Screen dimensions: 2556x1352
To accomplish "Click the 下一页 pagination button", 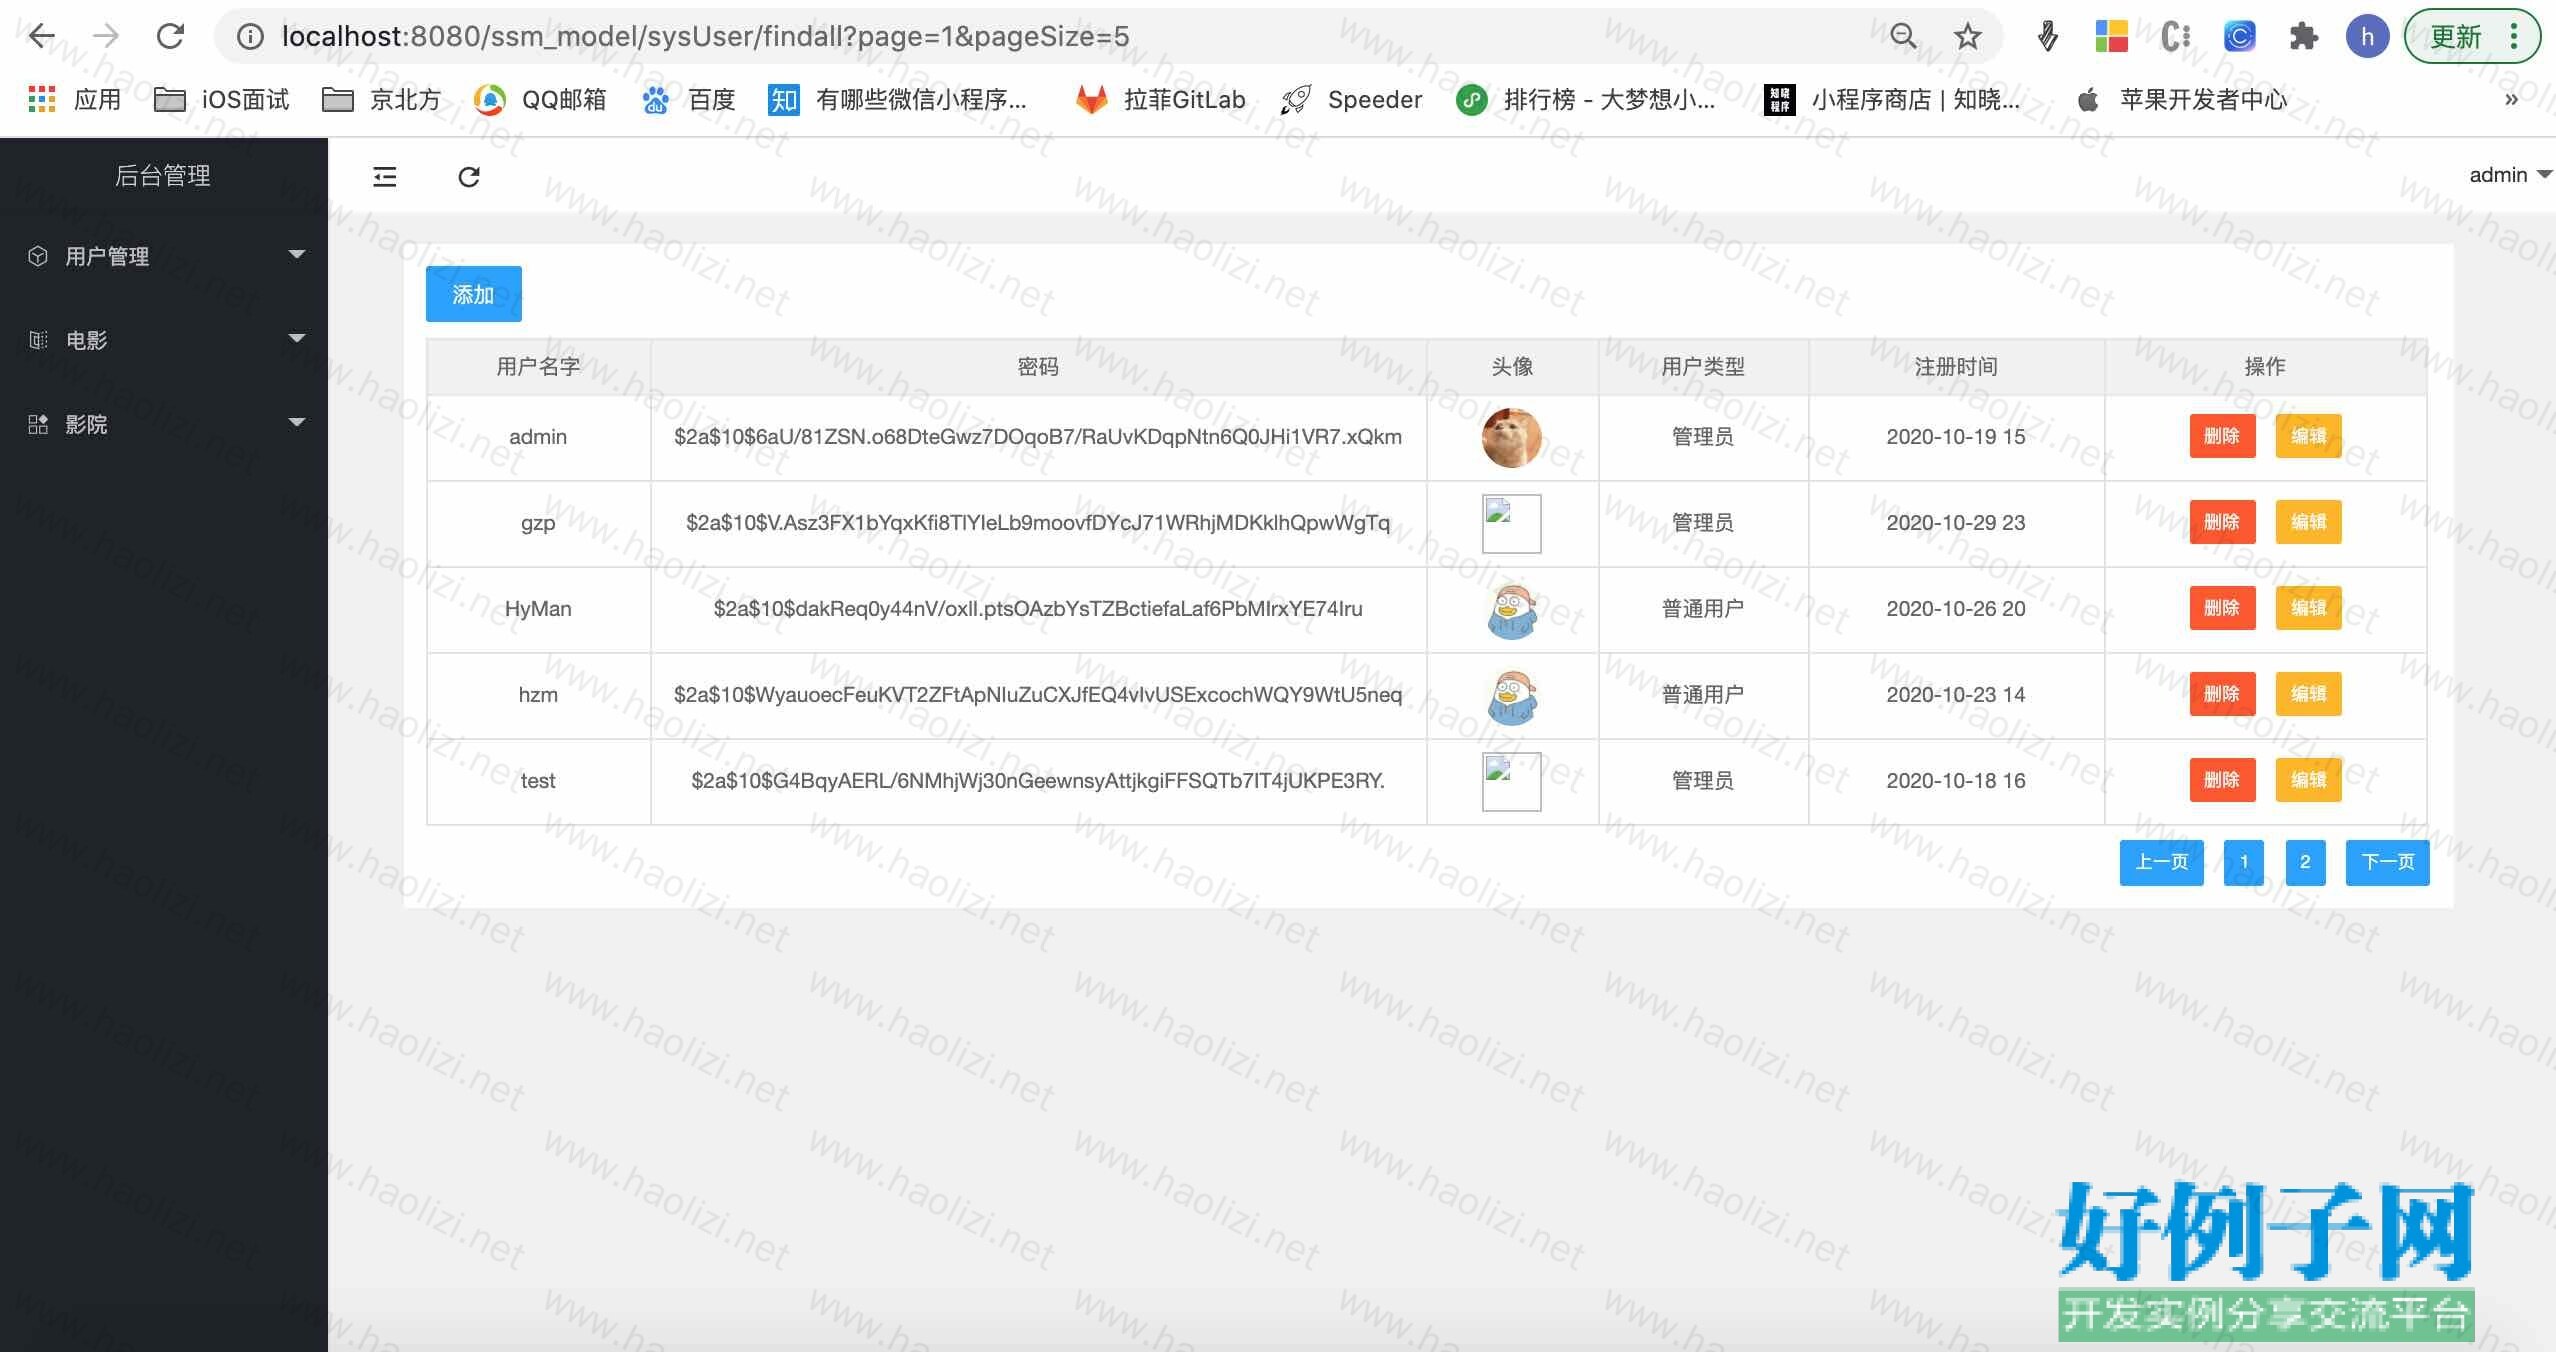I will click(2387, 862).
